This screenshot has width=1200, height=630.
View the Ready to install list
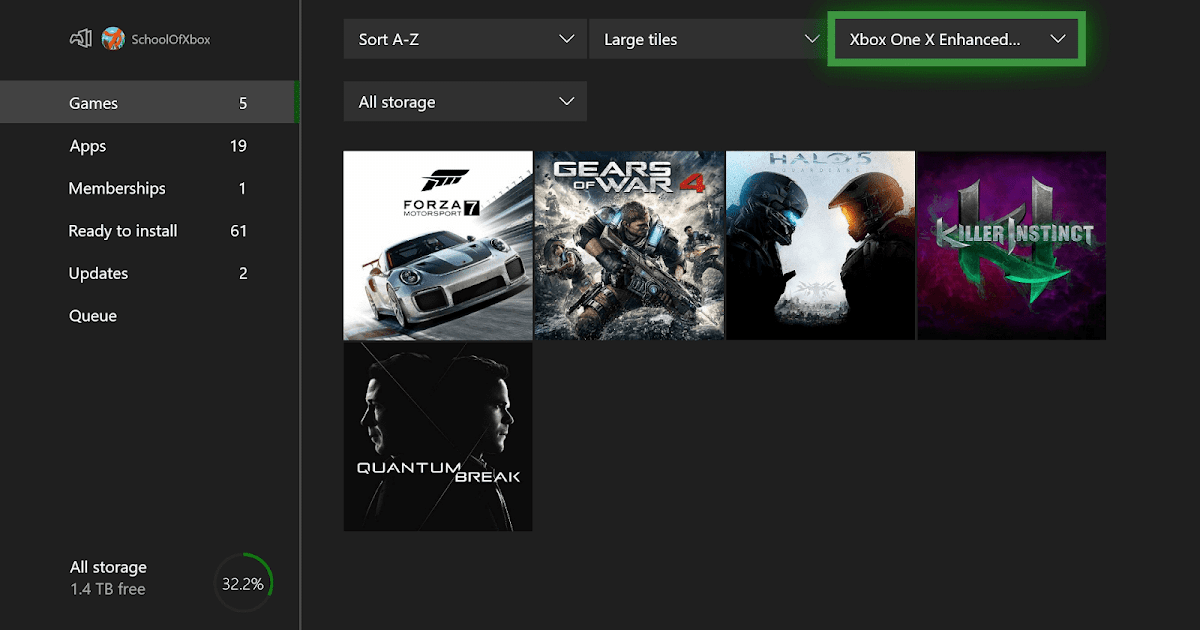(x=123, y=231)
